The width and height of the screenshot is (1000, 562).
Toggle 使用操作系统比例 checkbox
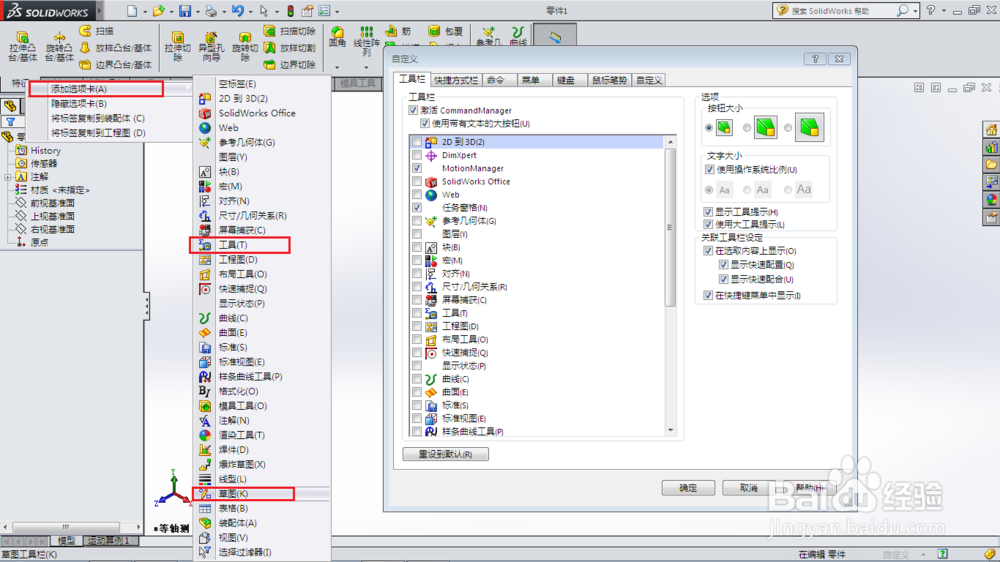(709, 170)
